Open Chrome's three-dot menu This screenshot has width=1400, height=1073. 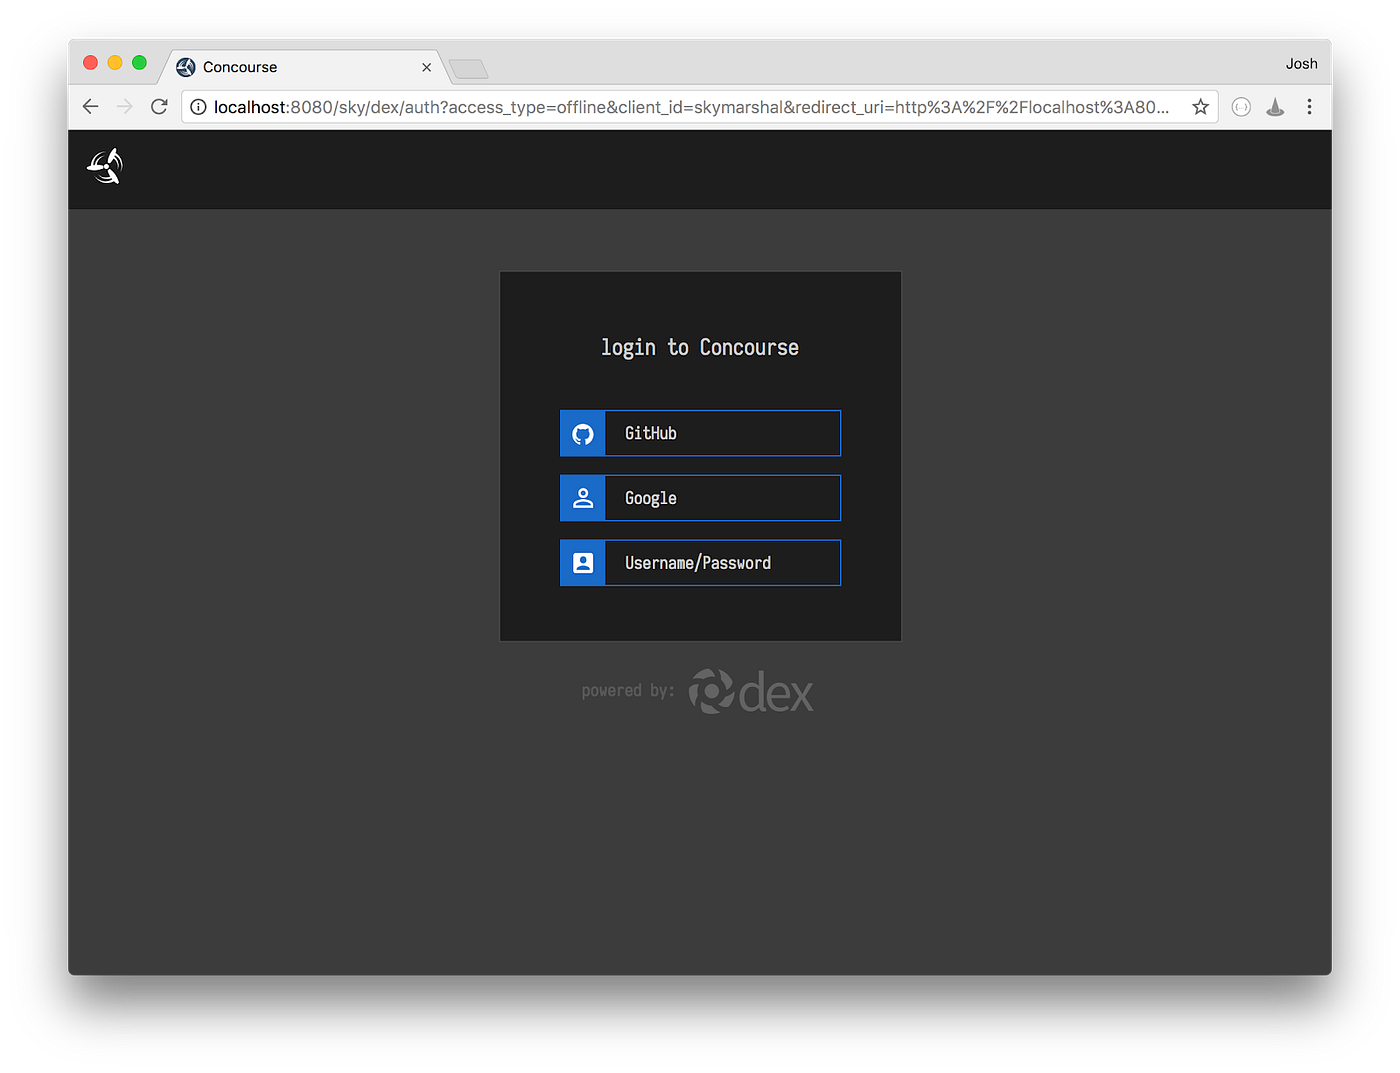[1309, 107]
